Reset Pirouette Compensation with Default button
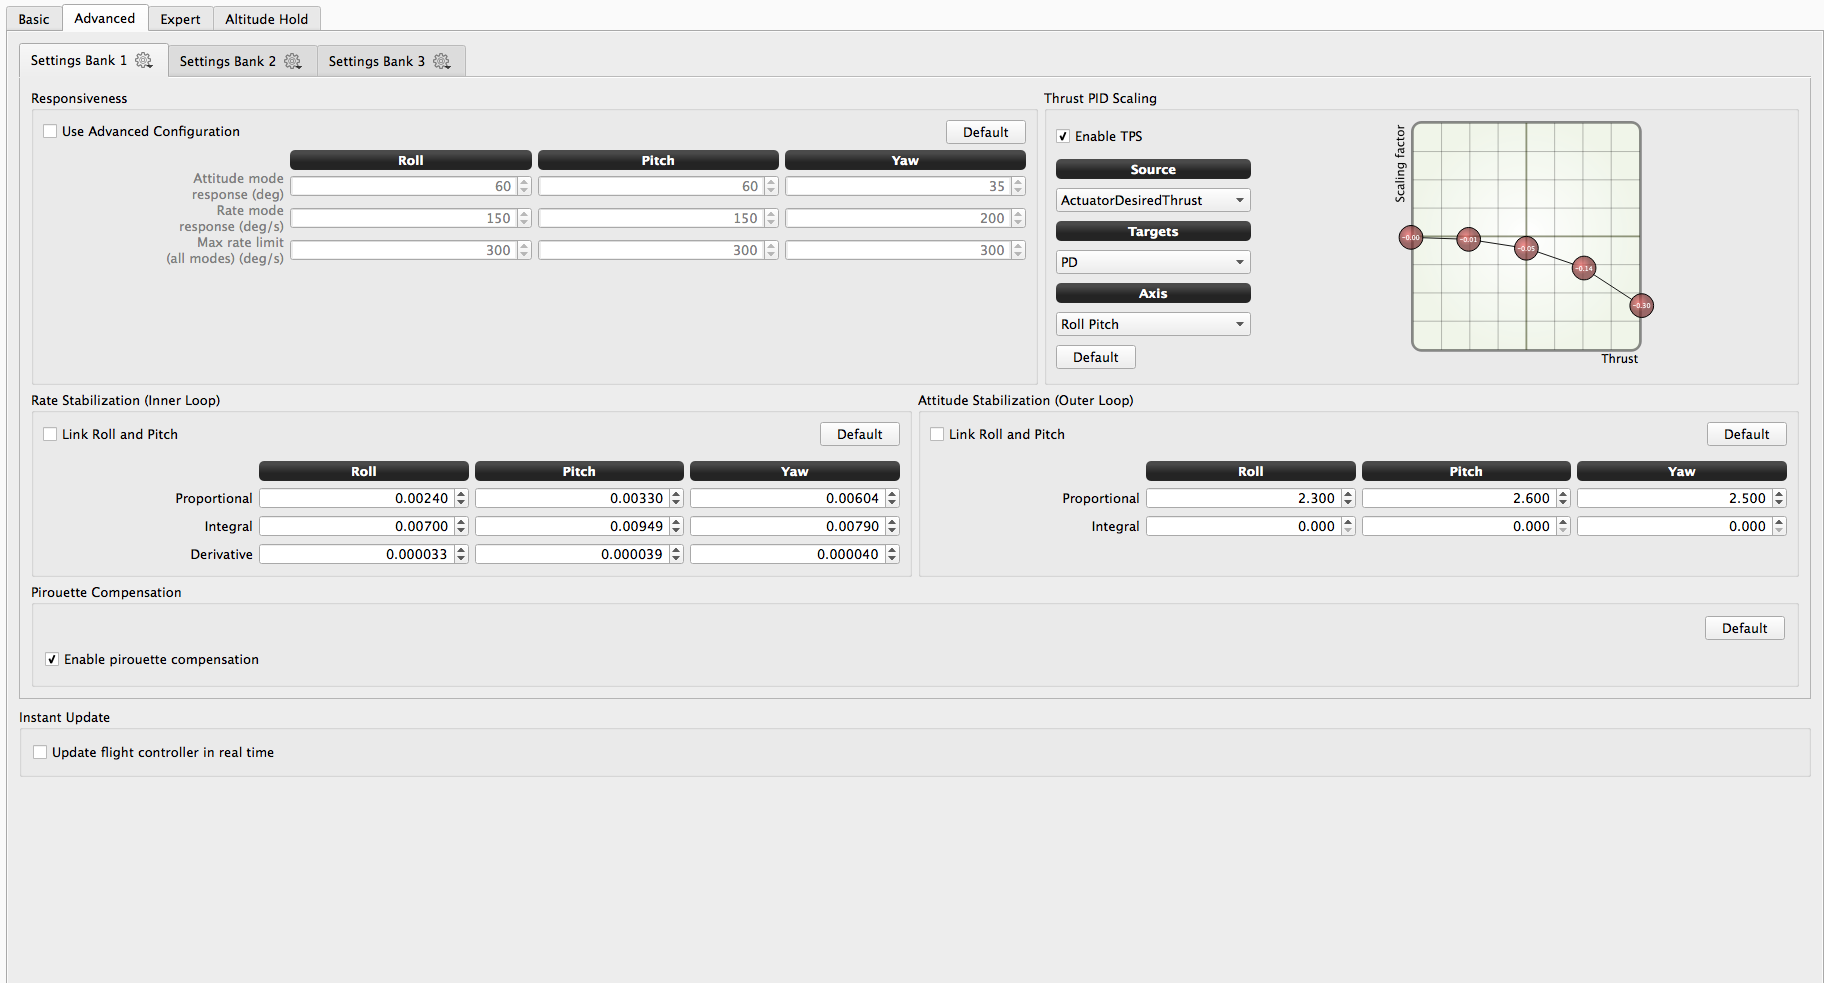 [x=1744, y=628]
